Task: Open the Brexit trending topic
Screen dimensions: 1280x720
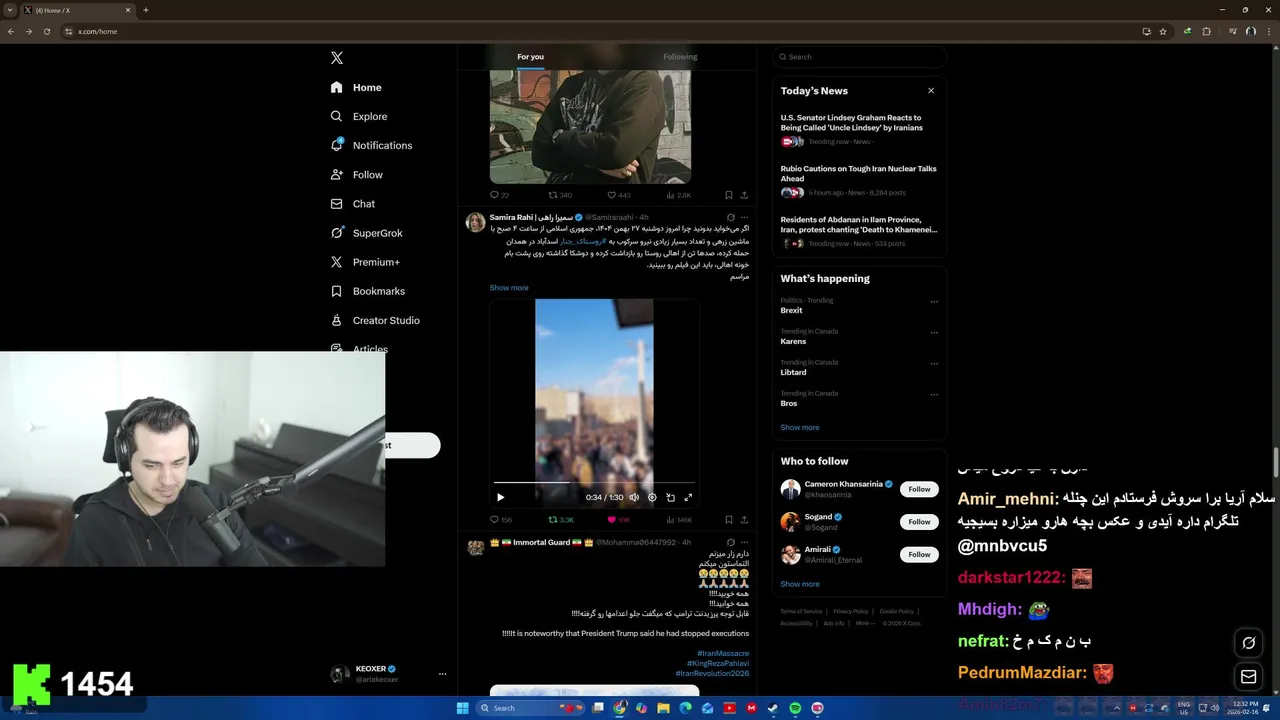Action: (x=791, y=311)
